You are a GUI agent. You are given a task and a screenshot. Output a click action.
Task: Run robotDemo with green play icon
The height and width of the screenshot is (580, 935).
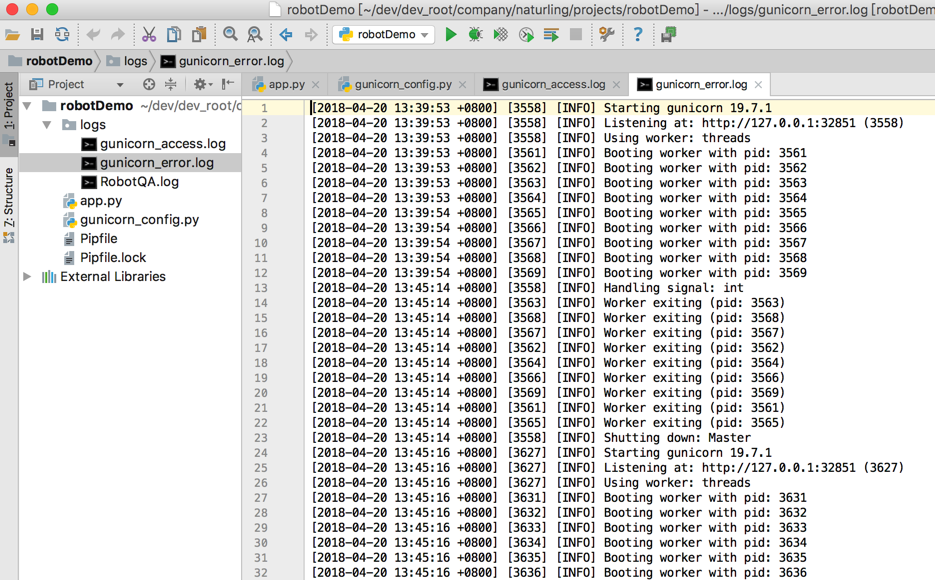[451, 35]
